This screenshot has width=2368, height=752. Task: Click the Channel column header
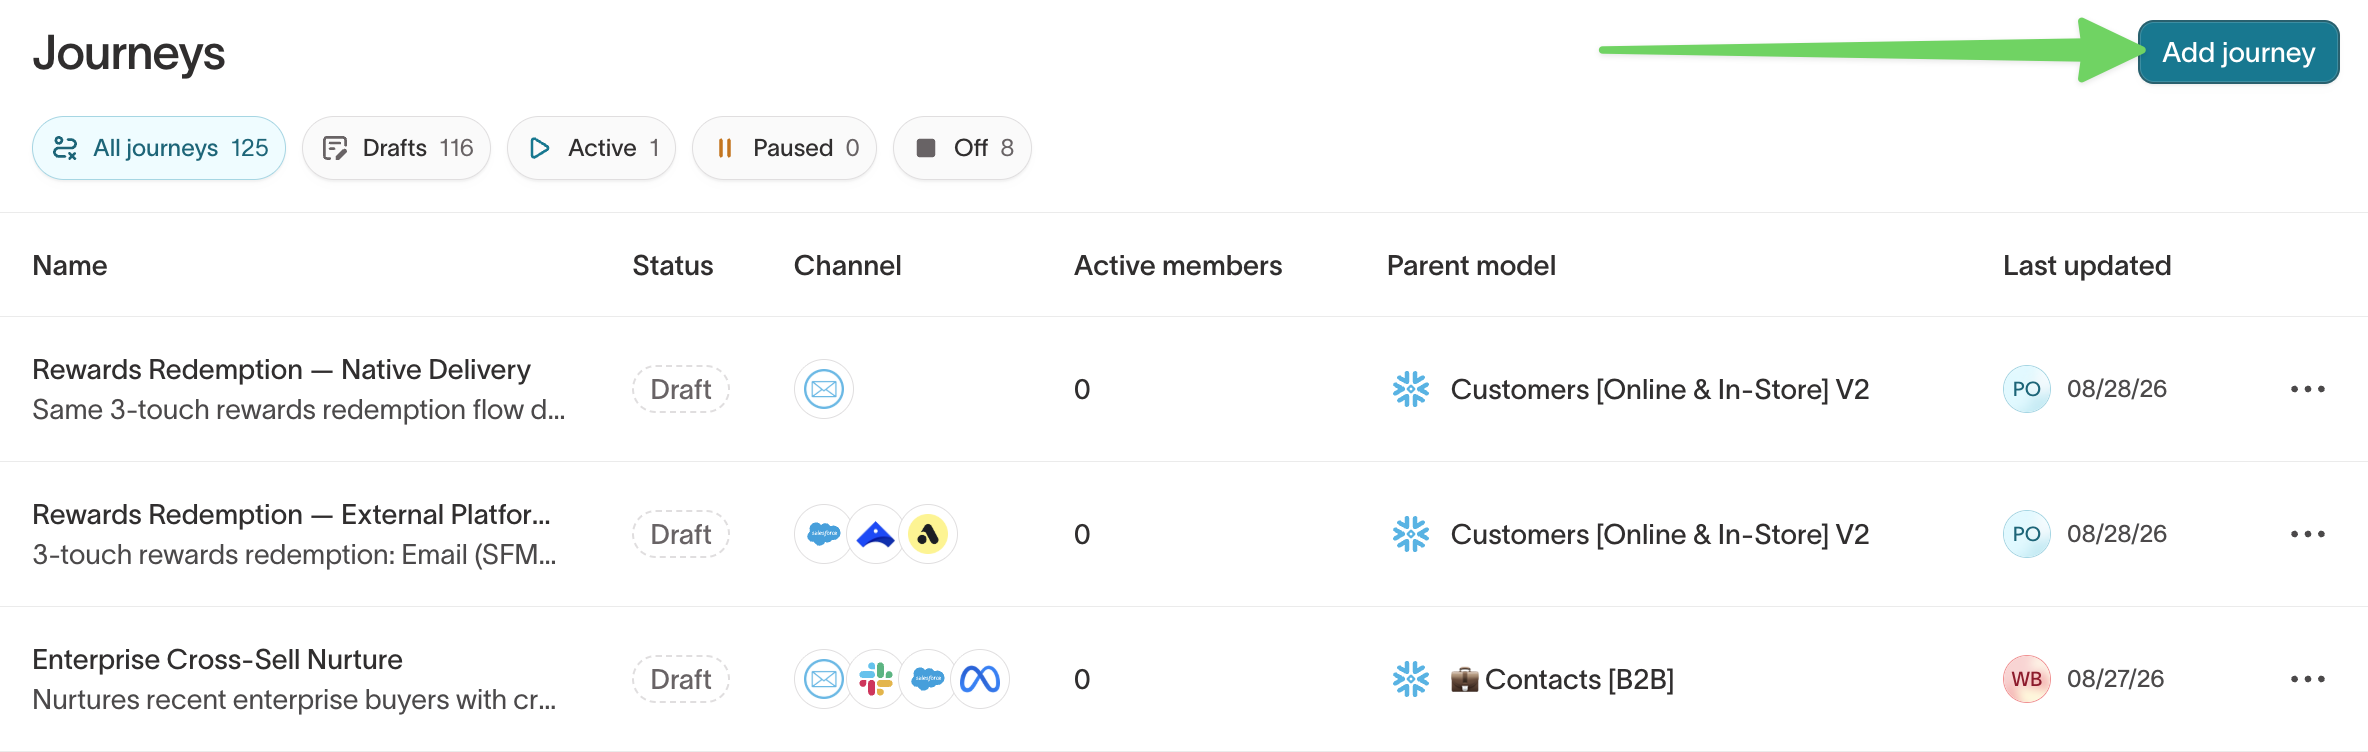point(848,266)
